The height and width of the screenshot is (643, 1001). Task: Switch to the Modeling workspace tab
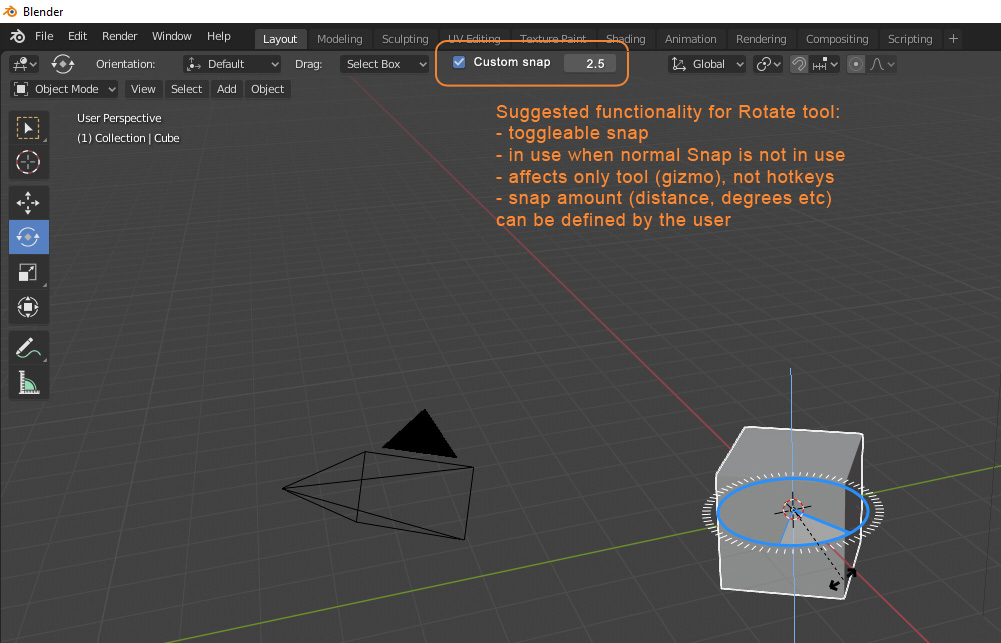340,39
